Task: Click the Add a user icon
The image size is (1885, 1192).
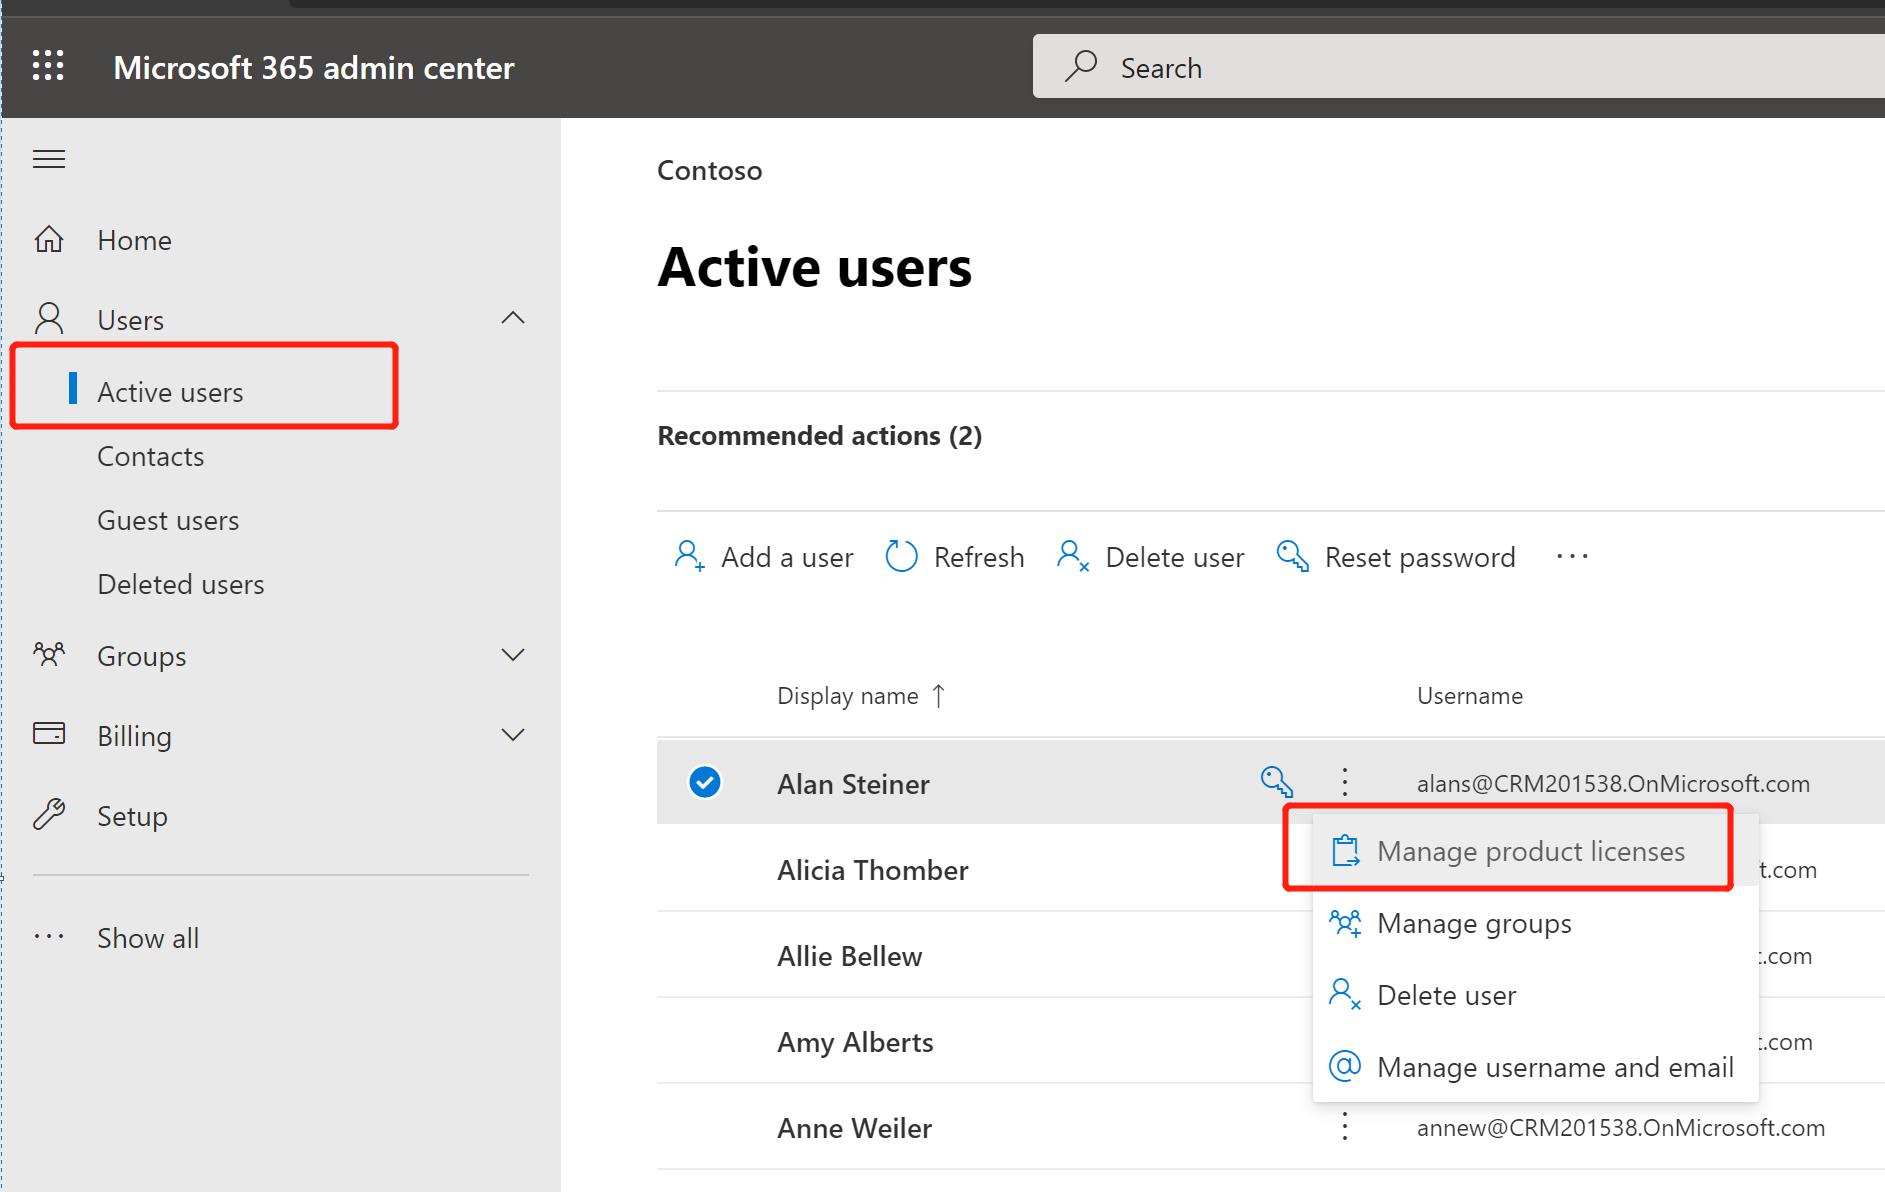Action: pos(690,556)
